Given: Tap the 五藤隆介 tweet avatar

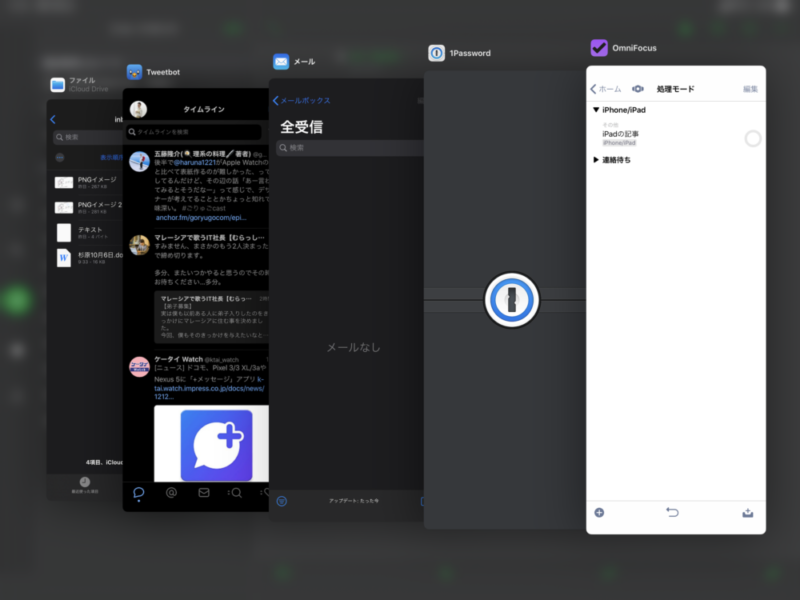Looking at the screenshot, I should point(139,162).
